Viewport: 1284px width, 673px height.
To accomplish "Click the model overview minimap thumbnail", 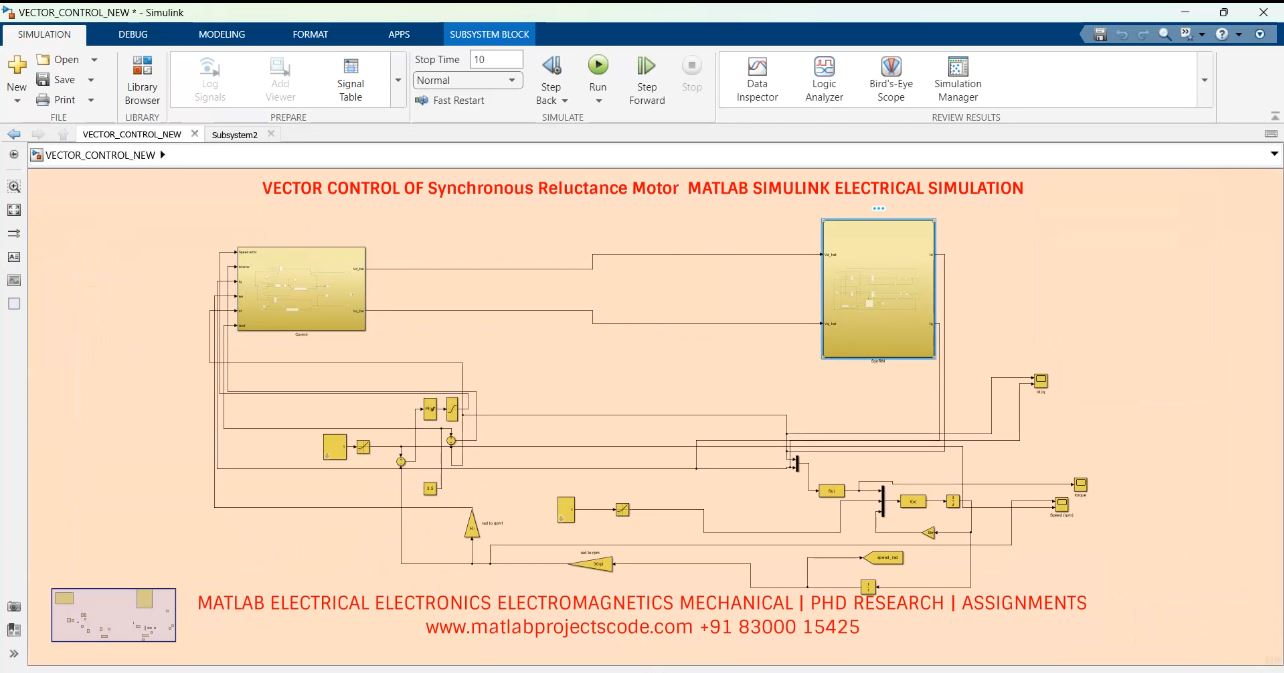I will coord(113,614).
